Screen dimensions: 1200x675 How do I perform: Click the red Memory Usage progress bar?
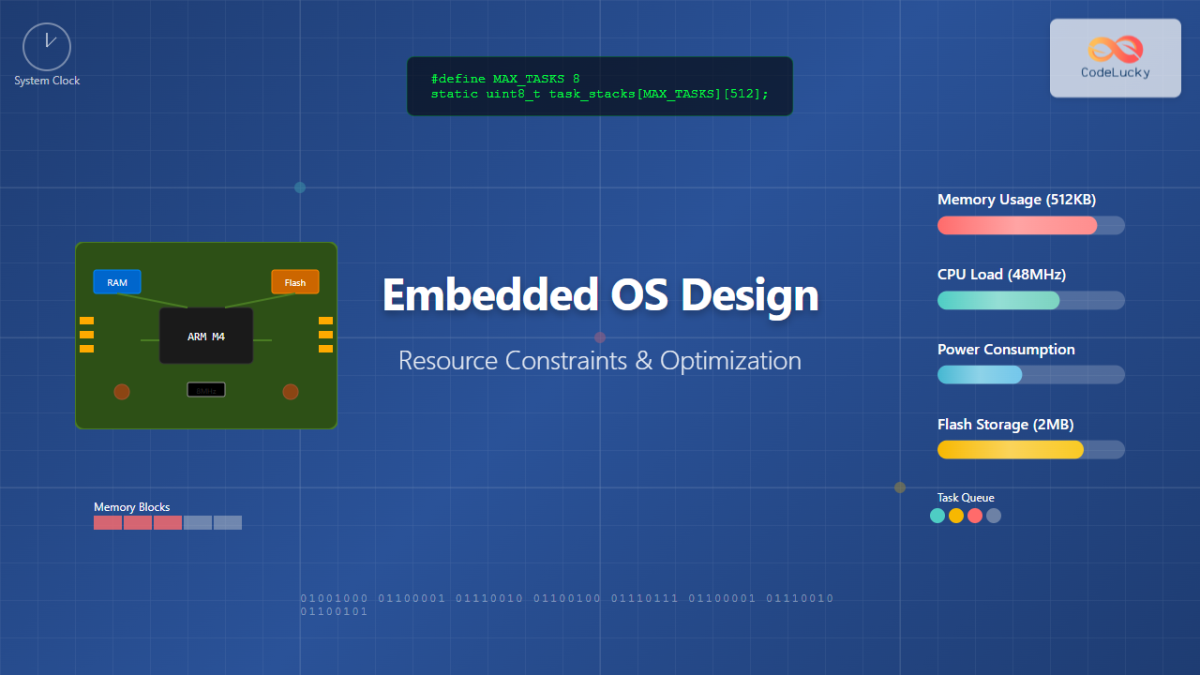(1031, 225)
